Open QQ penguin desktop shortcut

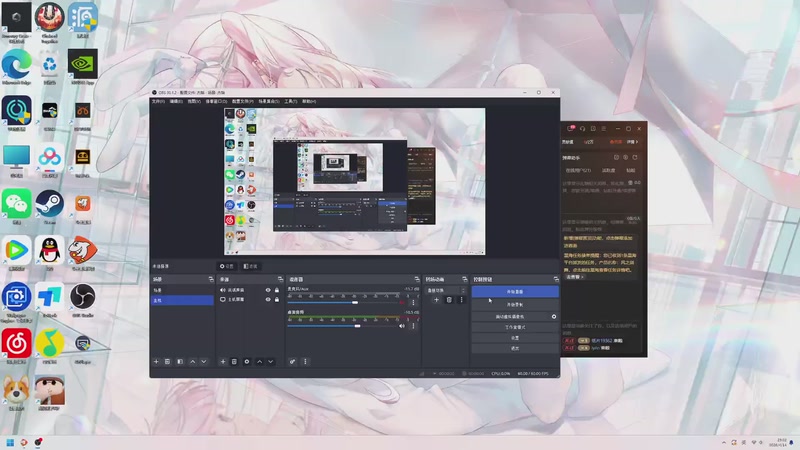point(49,253)
